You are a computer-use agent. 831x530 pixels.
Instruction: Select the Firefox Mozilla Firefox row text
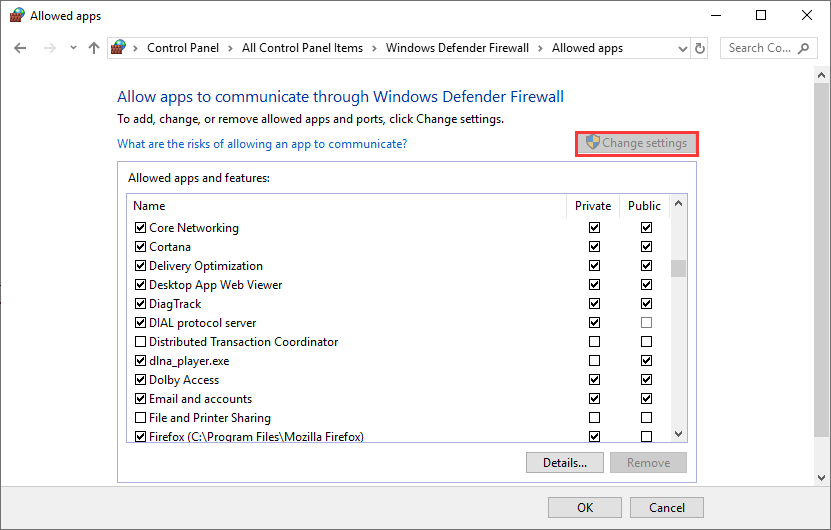click(x=257, y=437)
